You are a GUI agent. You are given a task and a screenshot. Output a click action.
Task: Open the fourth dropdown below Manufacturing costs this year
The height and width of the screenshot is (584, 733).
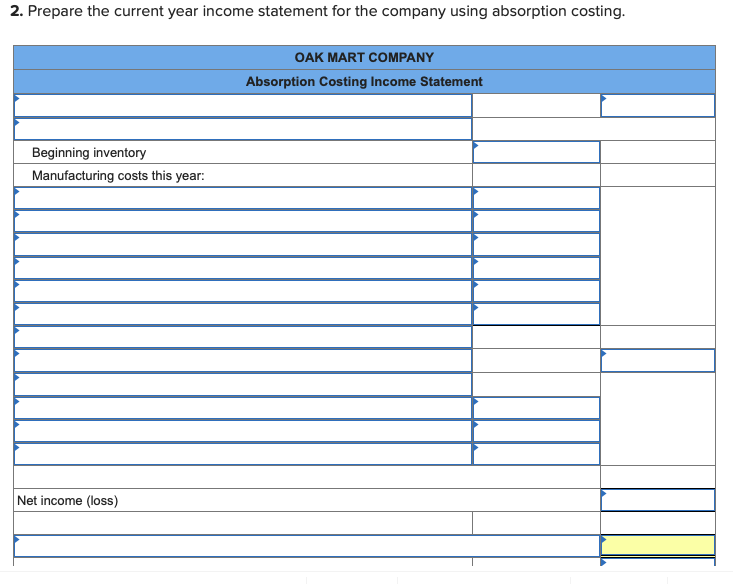[x=243, y=268]
